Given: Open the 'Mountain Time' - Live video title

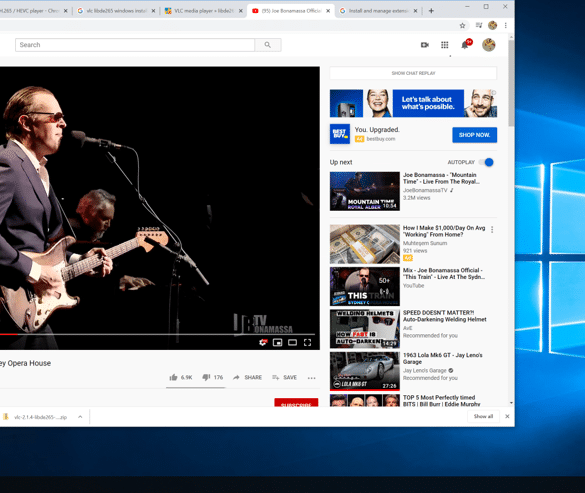Looking at the screenshot, I should (x=441, y=178).
